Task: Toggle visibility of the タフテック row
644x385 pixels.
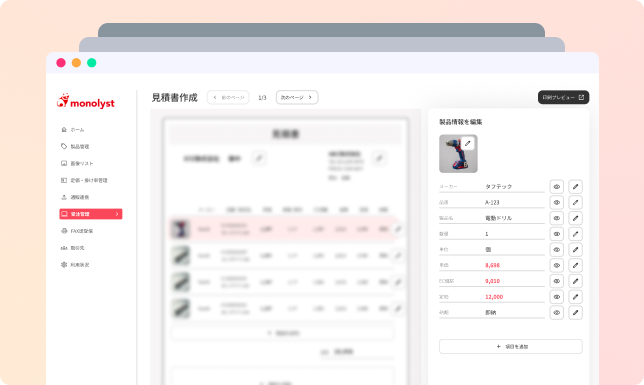Action: tap(557, 187)
